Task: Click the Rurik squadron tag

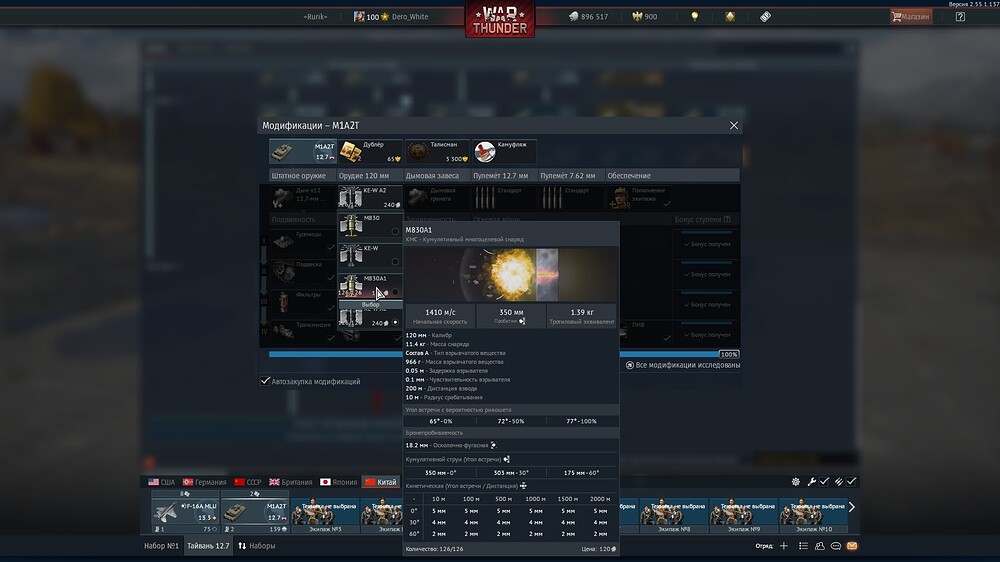Action: [315, 17]
